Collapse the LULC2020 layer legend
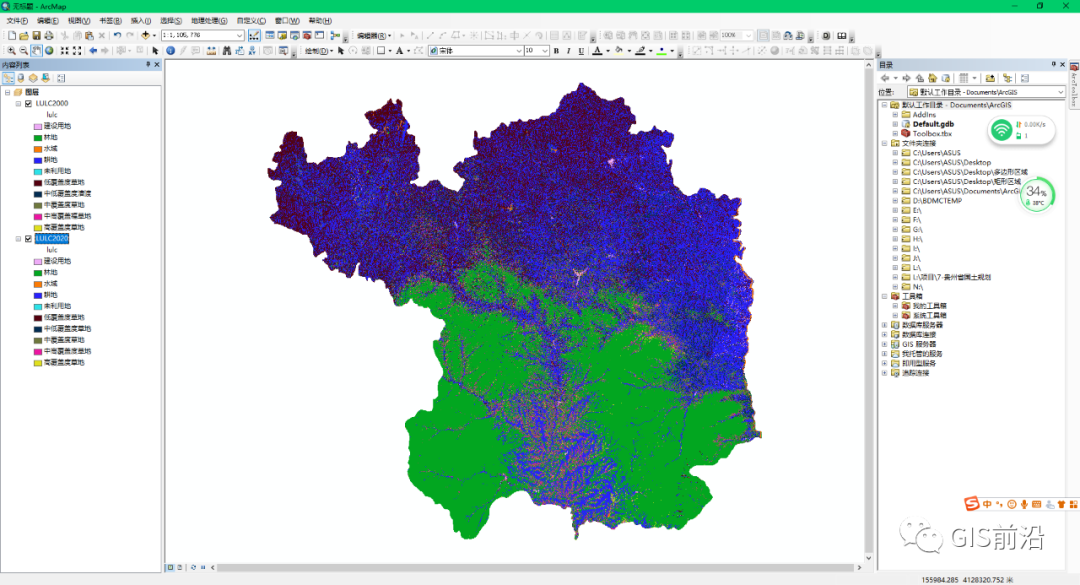This screenshot has height=585, width=1080. tap(19, 238)
